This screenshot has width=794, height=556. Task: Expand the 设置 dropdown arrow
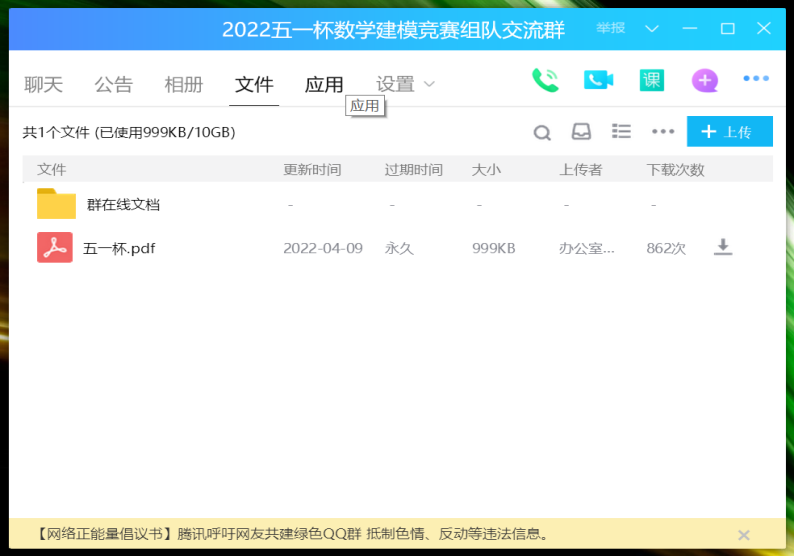(430, 84)
